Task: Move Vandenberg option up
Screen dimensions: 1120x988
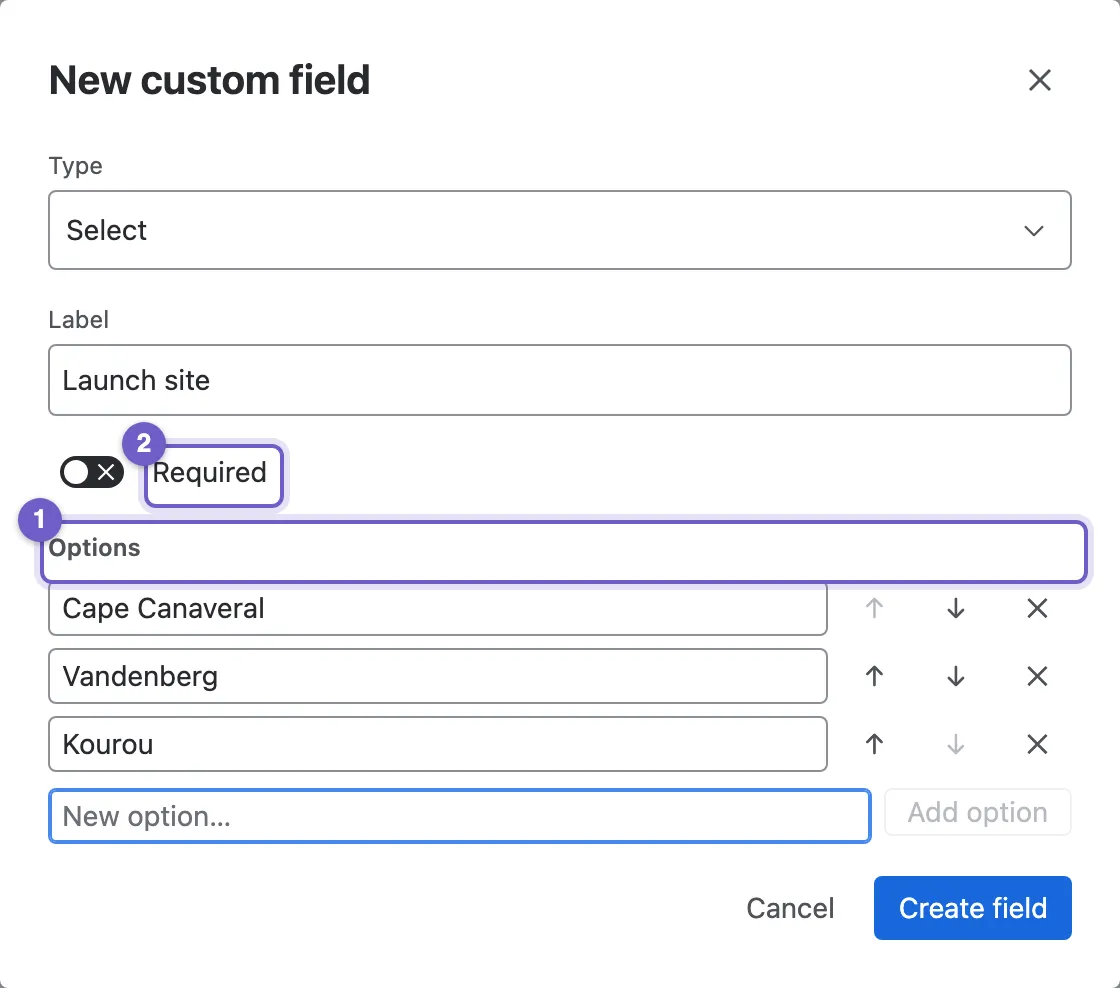Action: tap(874, 676)
